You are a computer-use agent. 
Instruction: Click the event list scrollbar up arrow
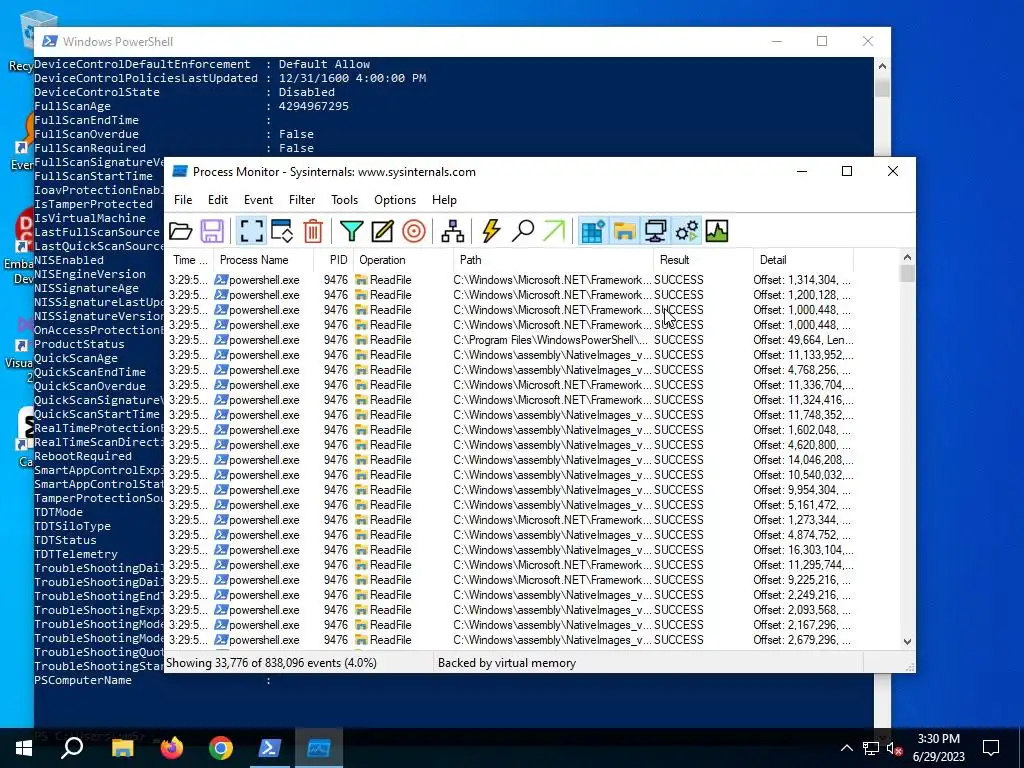click(x=907, y=257)
